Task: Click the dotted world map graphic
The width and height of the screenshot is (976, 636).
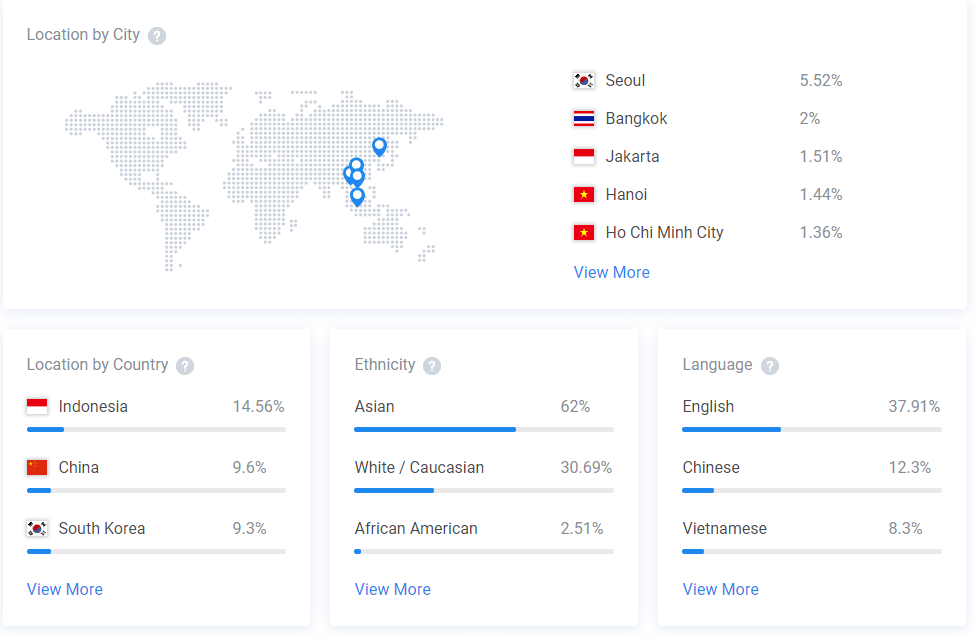Action: pos(254,176)
